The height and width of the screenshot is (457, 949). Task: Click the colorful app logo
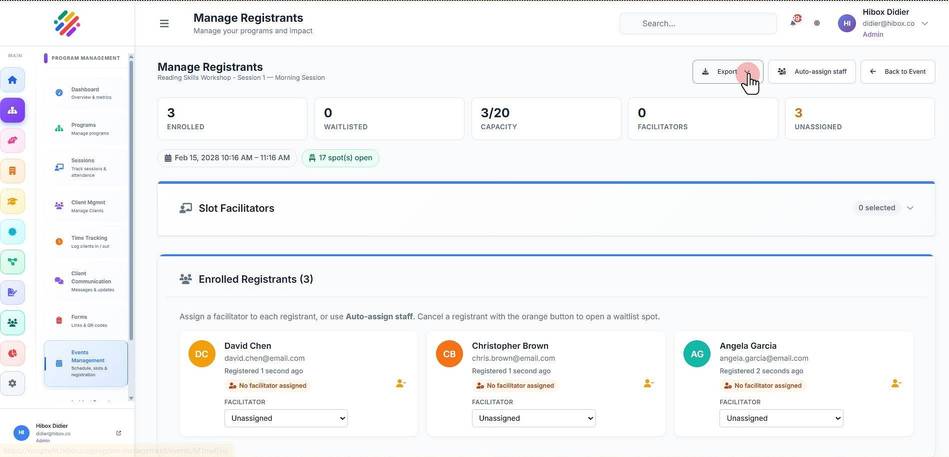pyautogui.click(x=67, y=24)
